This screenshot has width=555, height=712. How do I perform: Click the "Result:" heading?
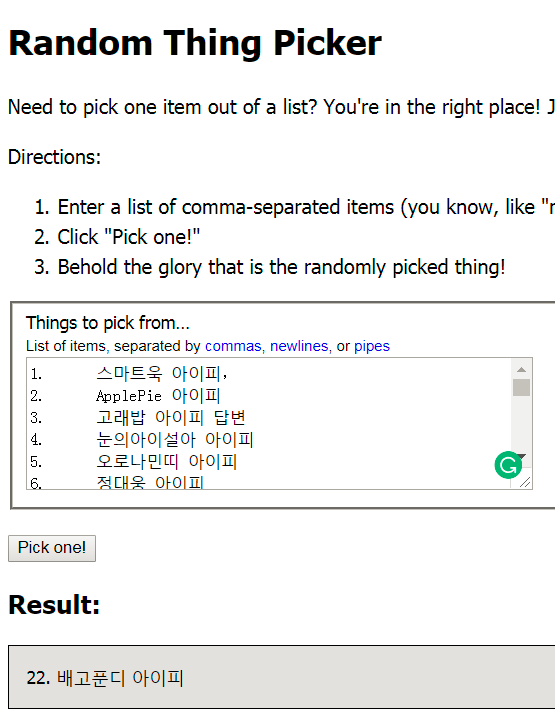point(54,605)
